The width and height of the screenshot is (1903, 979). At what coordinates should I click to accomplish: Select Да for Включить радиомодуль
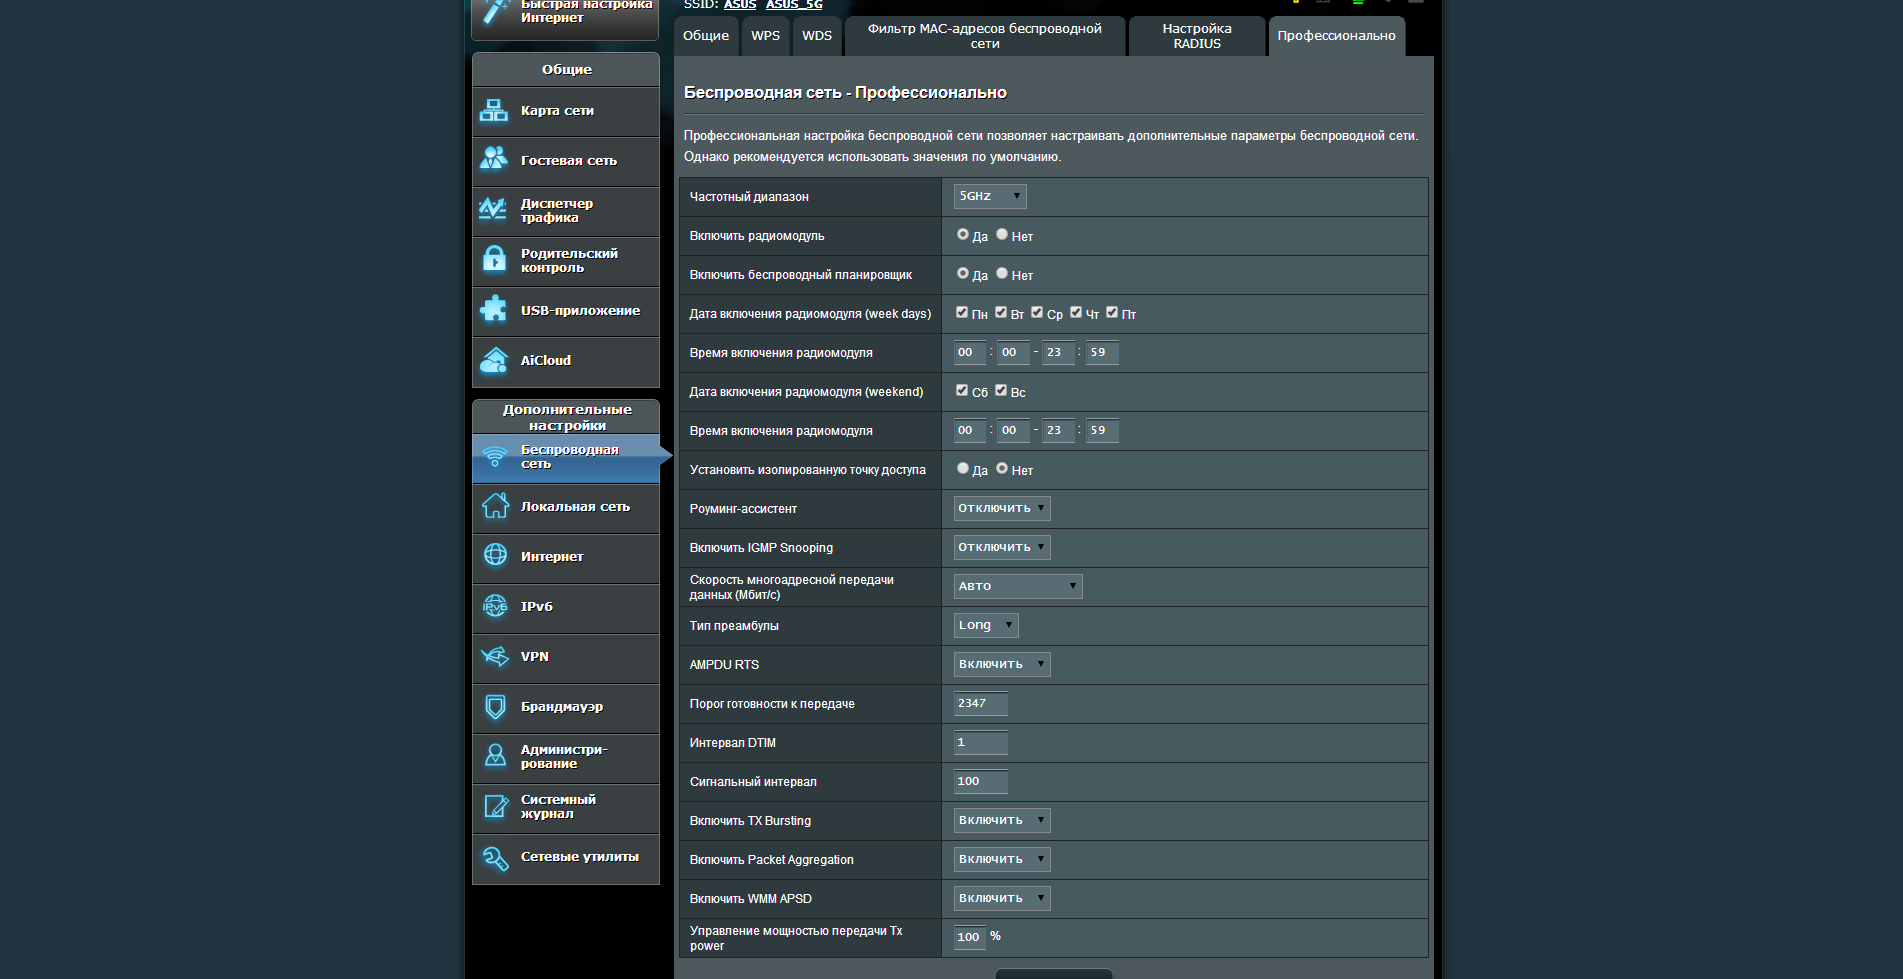(963, 235)
